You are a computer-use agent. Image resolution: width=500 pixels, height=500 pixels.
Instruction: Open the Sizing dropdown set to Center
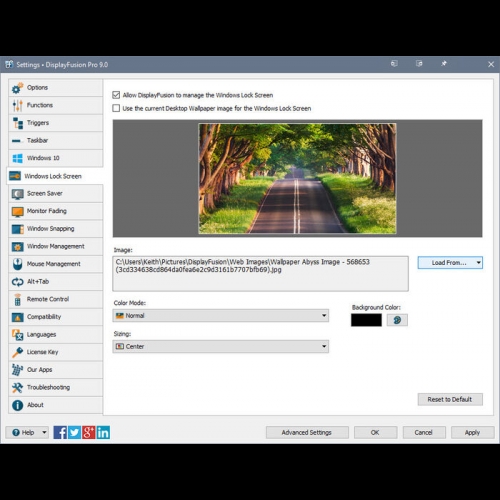(x=221, y=346)
